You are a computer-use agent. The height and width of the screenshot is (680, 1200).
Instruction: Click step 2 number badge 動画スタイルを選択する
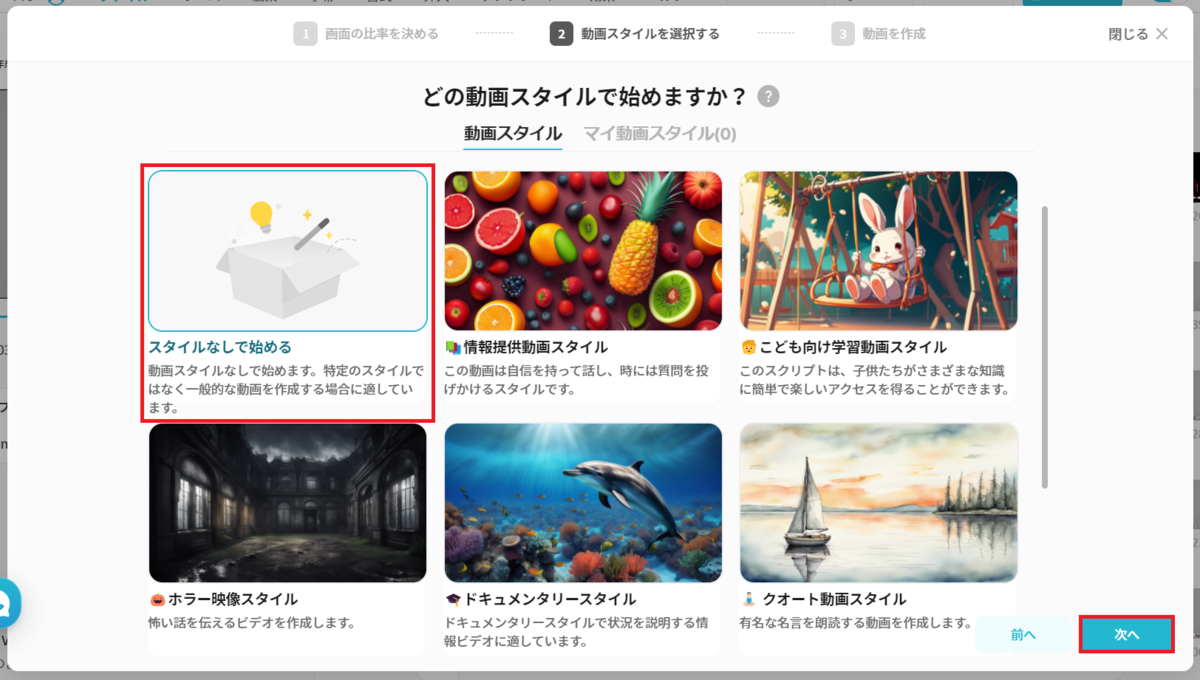(x=561, y=34)
